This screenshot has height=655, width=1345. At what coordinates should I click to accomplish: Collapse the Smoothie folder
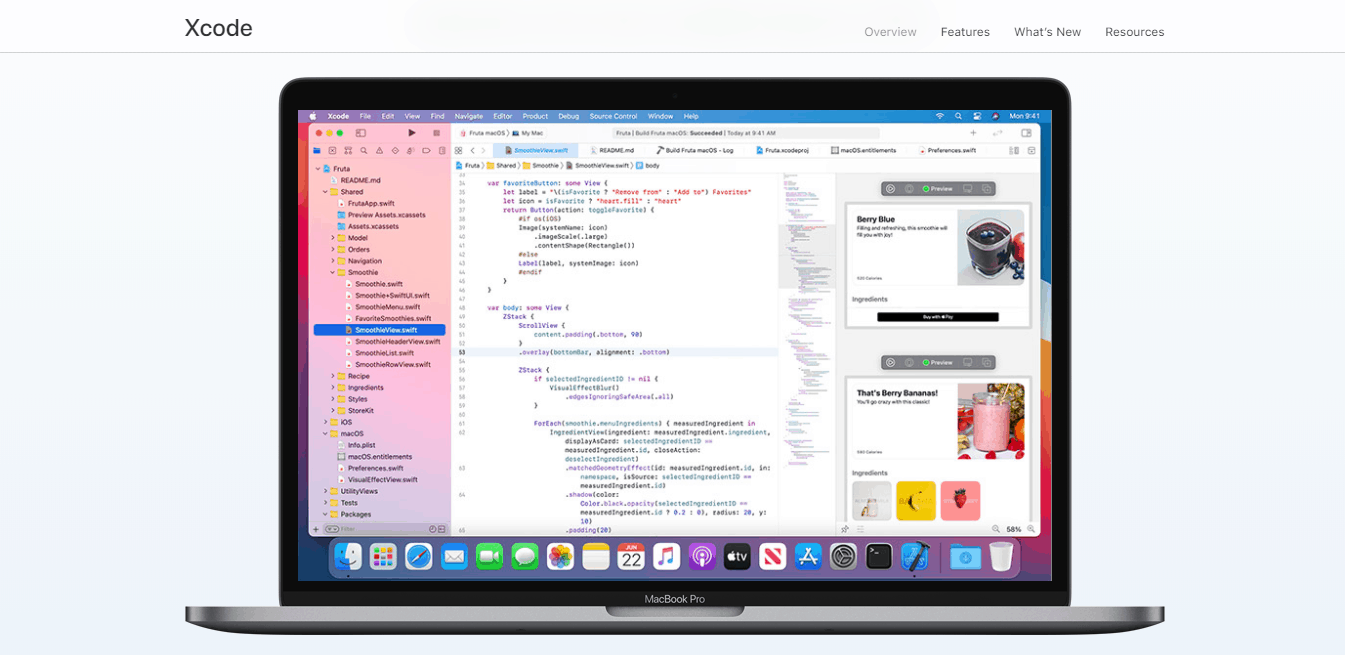[x=332, y=272]
